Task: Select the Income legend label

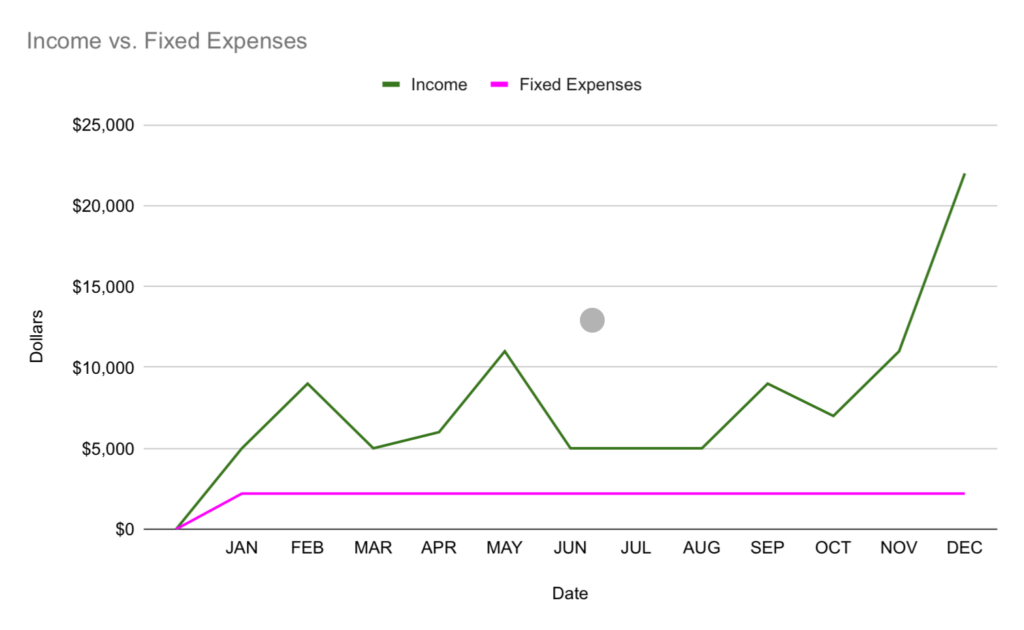Action: [x=439, y=85]
